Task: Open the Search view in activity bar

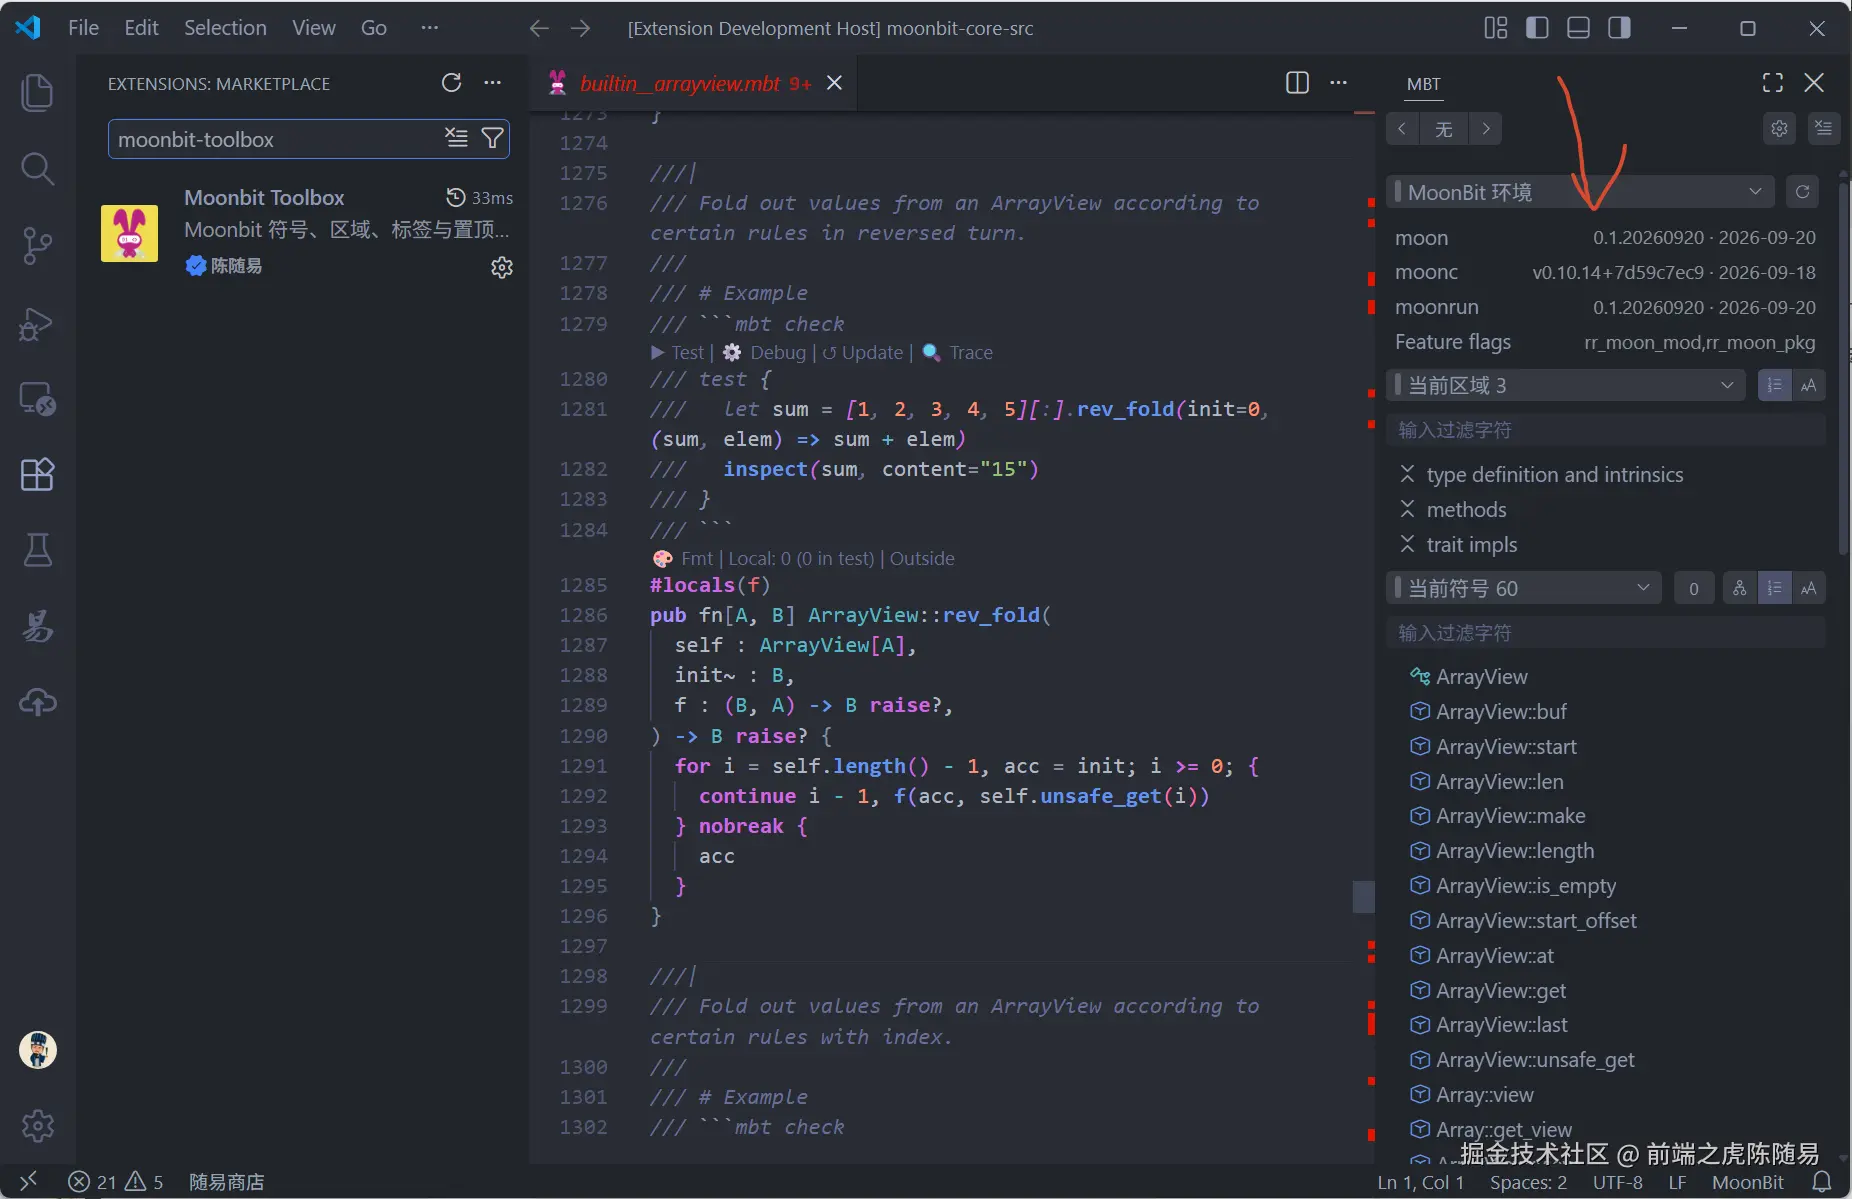Action: [37, 169]
